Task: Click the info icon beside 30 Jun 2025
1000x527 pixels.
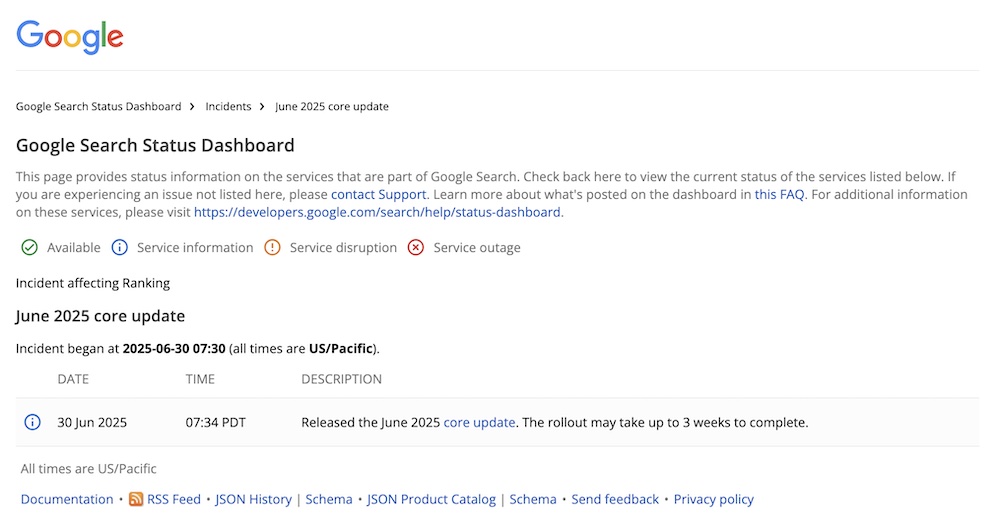Action: 32,422
